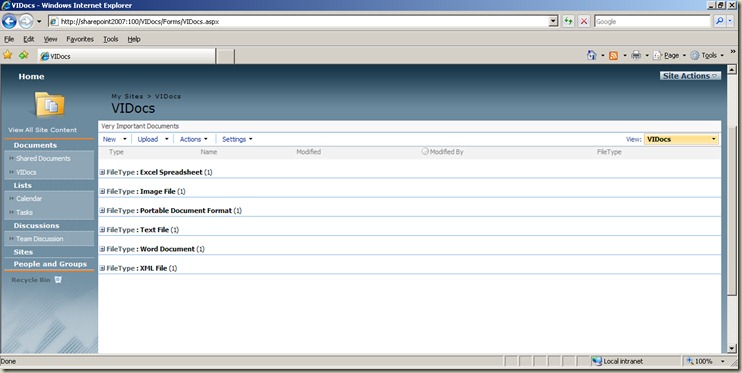Screen dimensions: 742x373
Task: Click the Print icon in toolbar
Action: [x=636, y=55]
